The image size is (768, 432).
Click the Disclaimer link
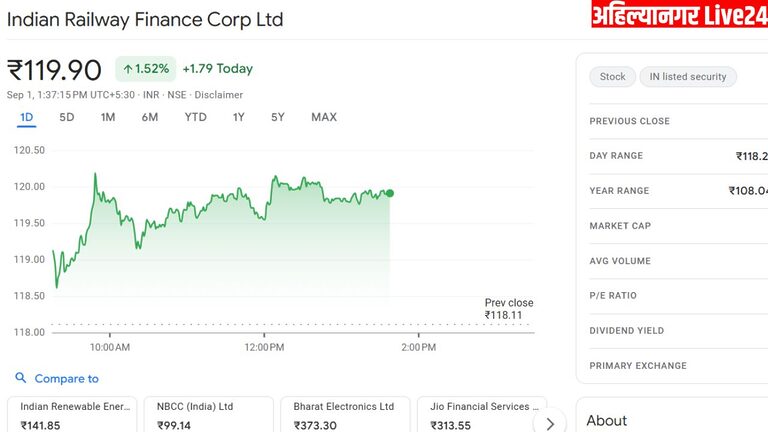(218, 95)
